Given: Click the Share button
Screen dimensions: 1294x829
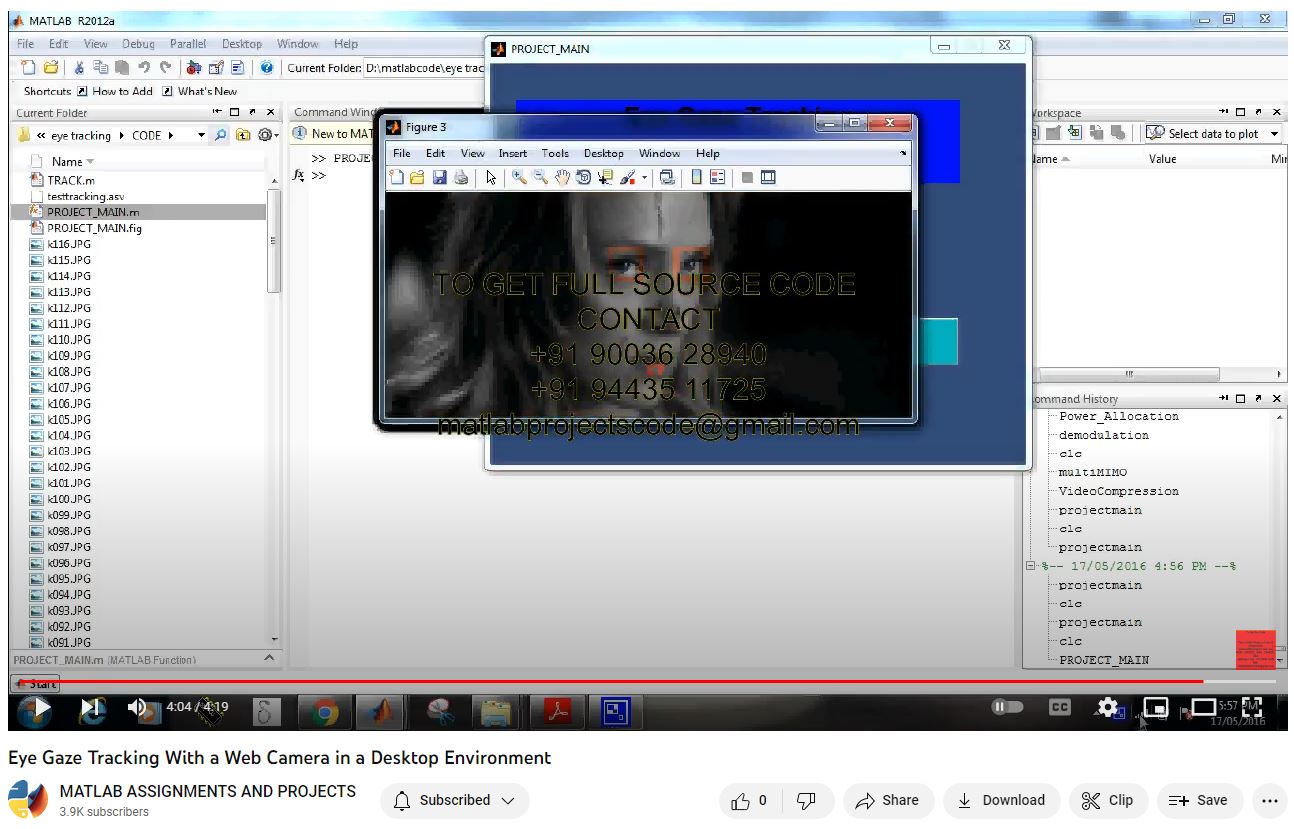Looking at the screenshot, I should click(888, 800).
